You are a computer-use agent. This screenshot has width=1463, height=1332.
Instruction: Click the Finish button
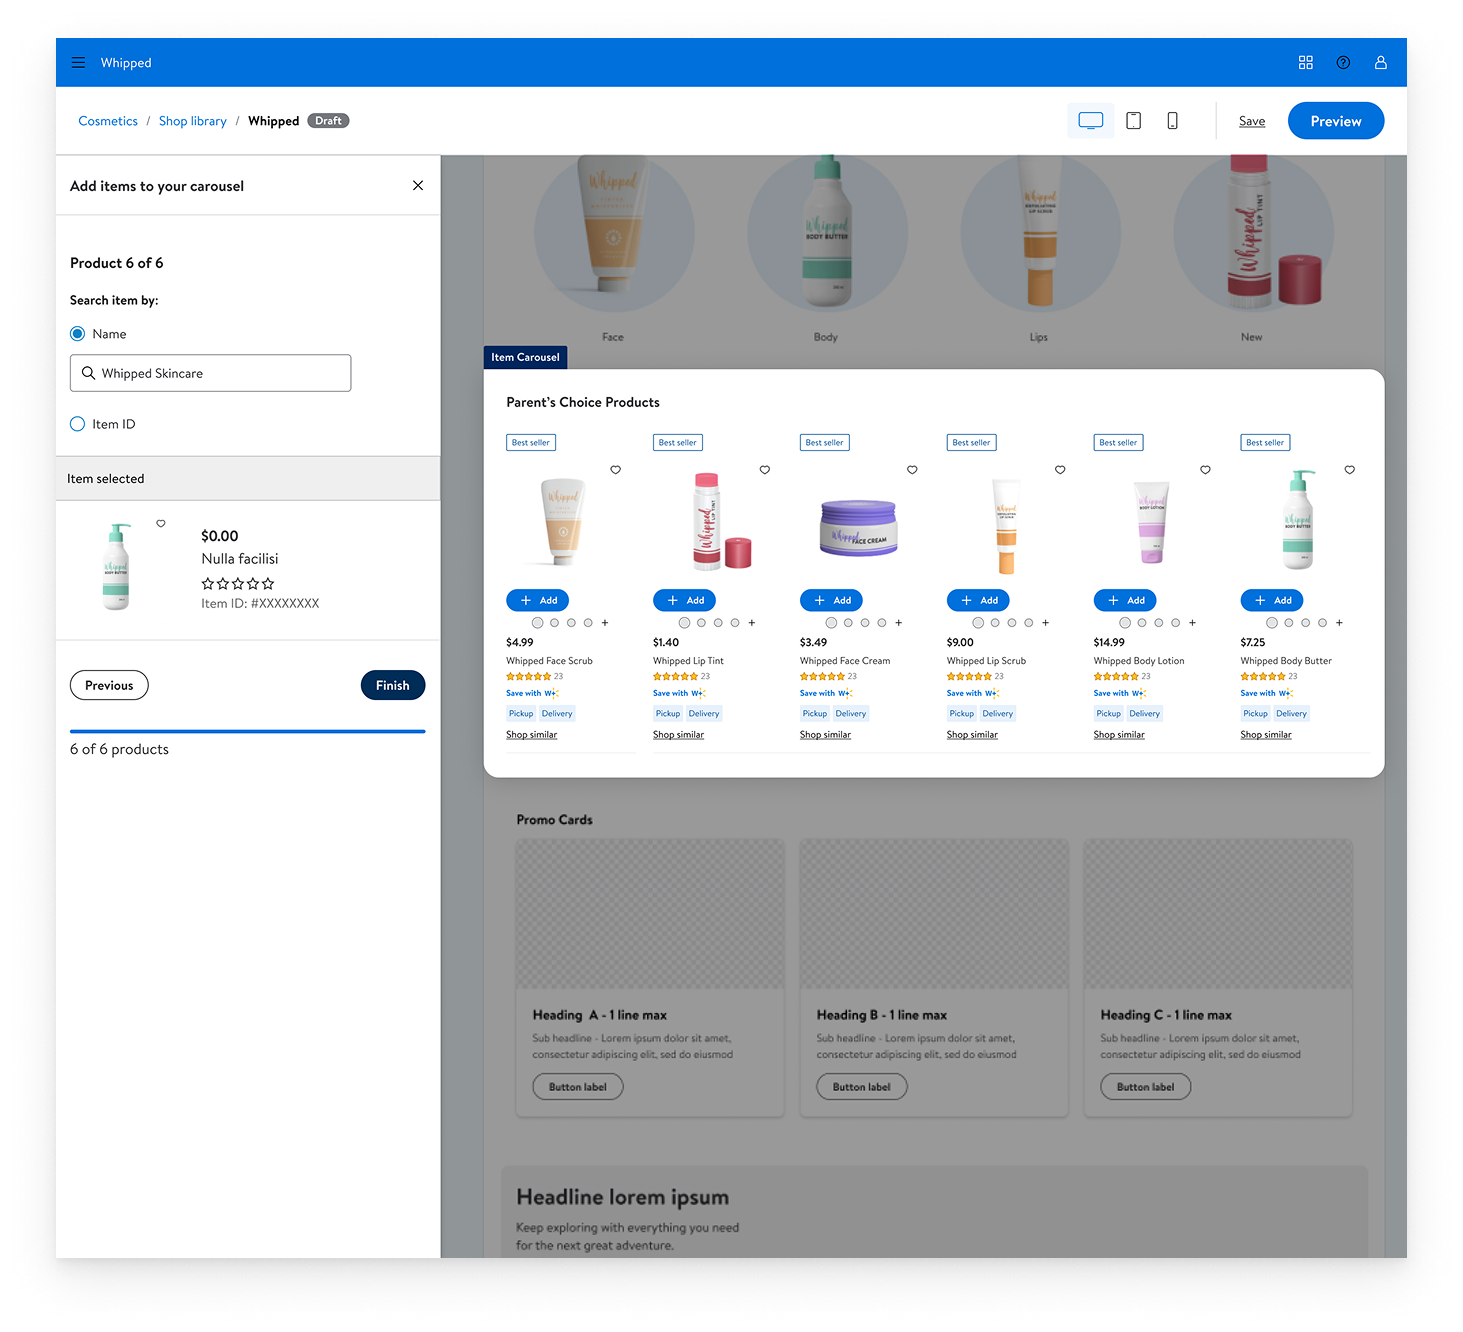tap(392, 685)
